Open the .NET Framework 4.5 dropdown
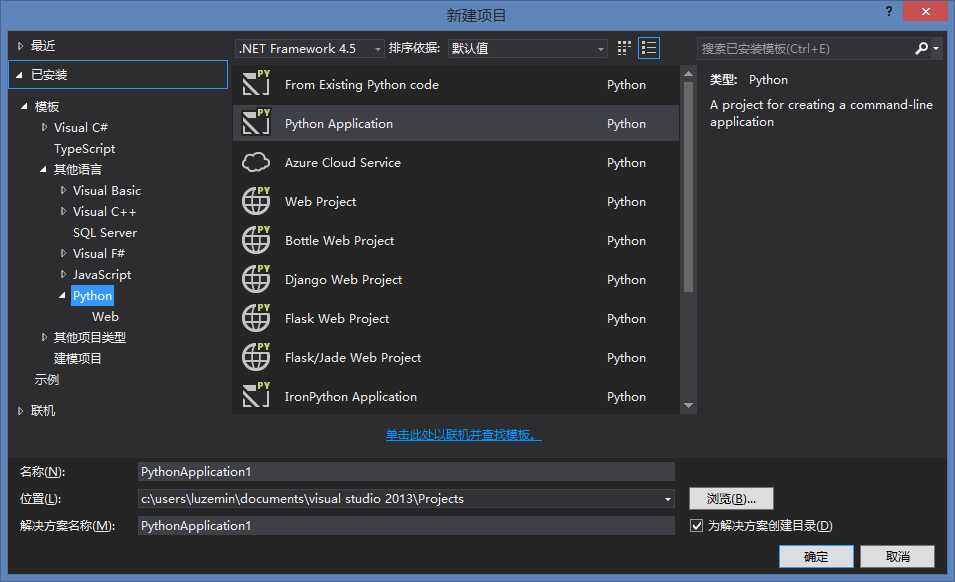This screenshot has height=582, width=955. [x=309, y=49]
